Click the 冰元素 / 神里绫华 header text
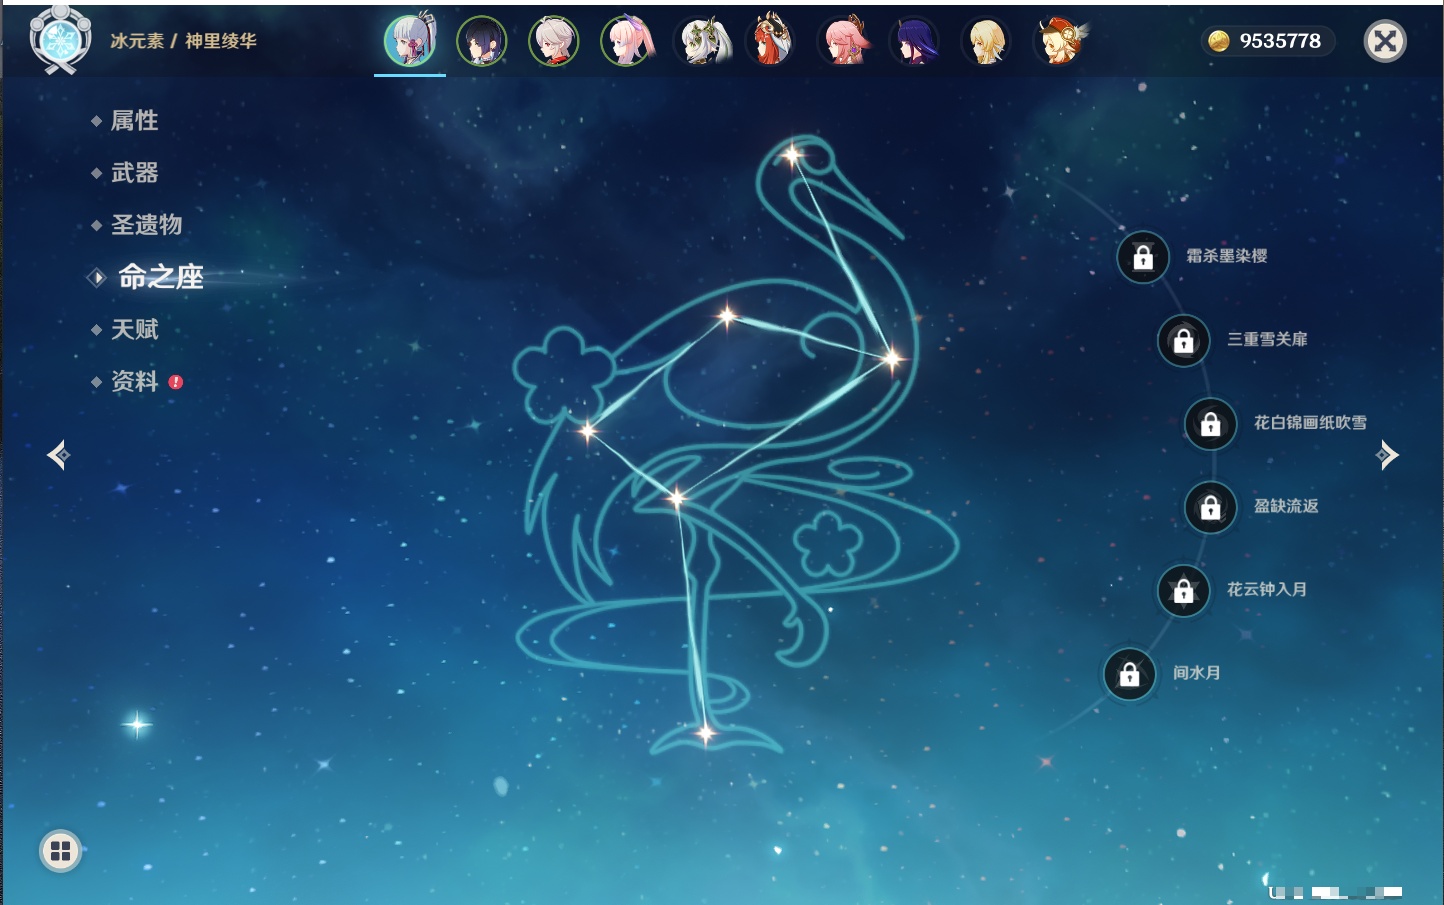1444x905 pixels. pyautogui.click(x=183, y=41)
